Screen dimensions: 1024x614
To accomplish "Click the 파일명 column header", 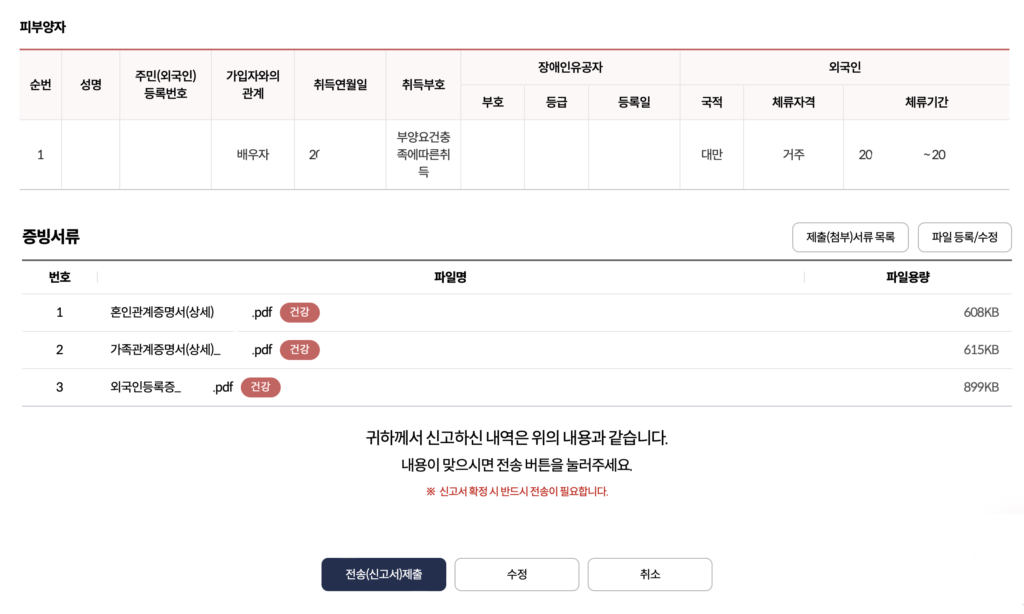I will (450, 277).
